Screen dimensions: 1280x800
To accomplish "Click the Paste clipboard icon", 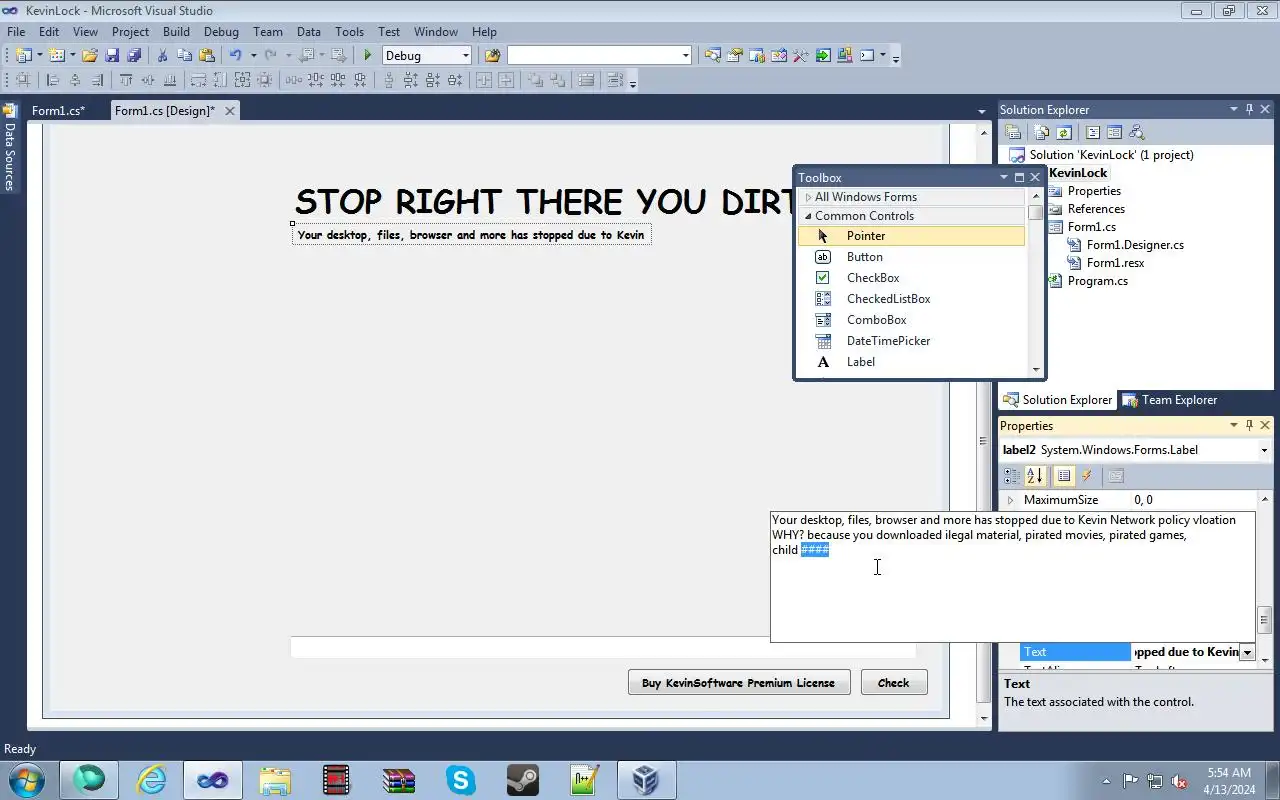I will pyautogui.click(x=207, y=55).
